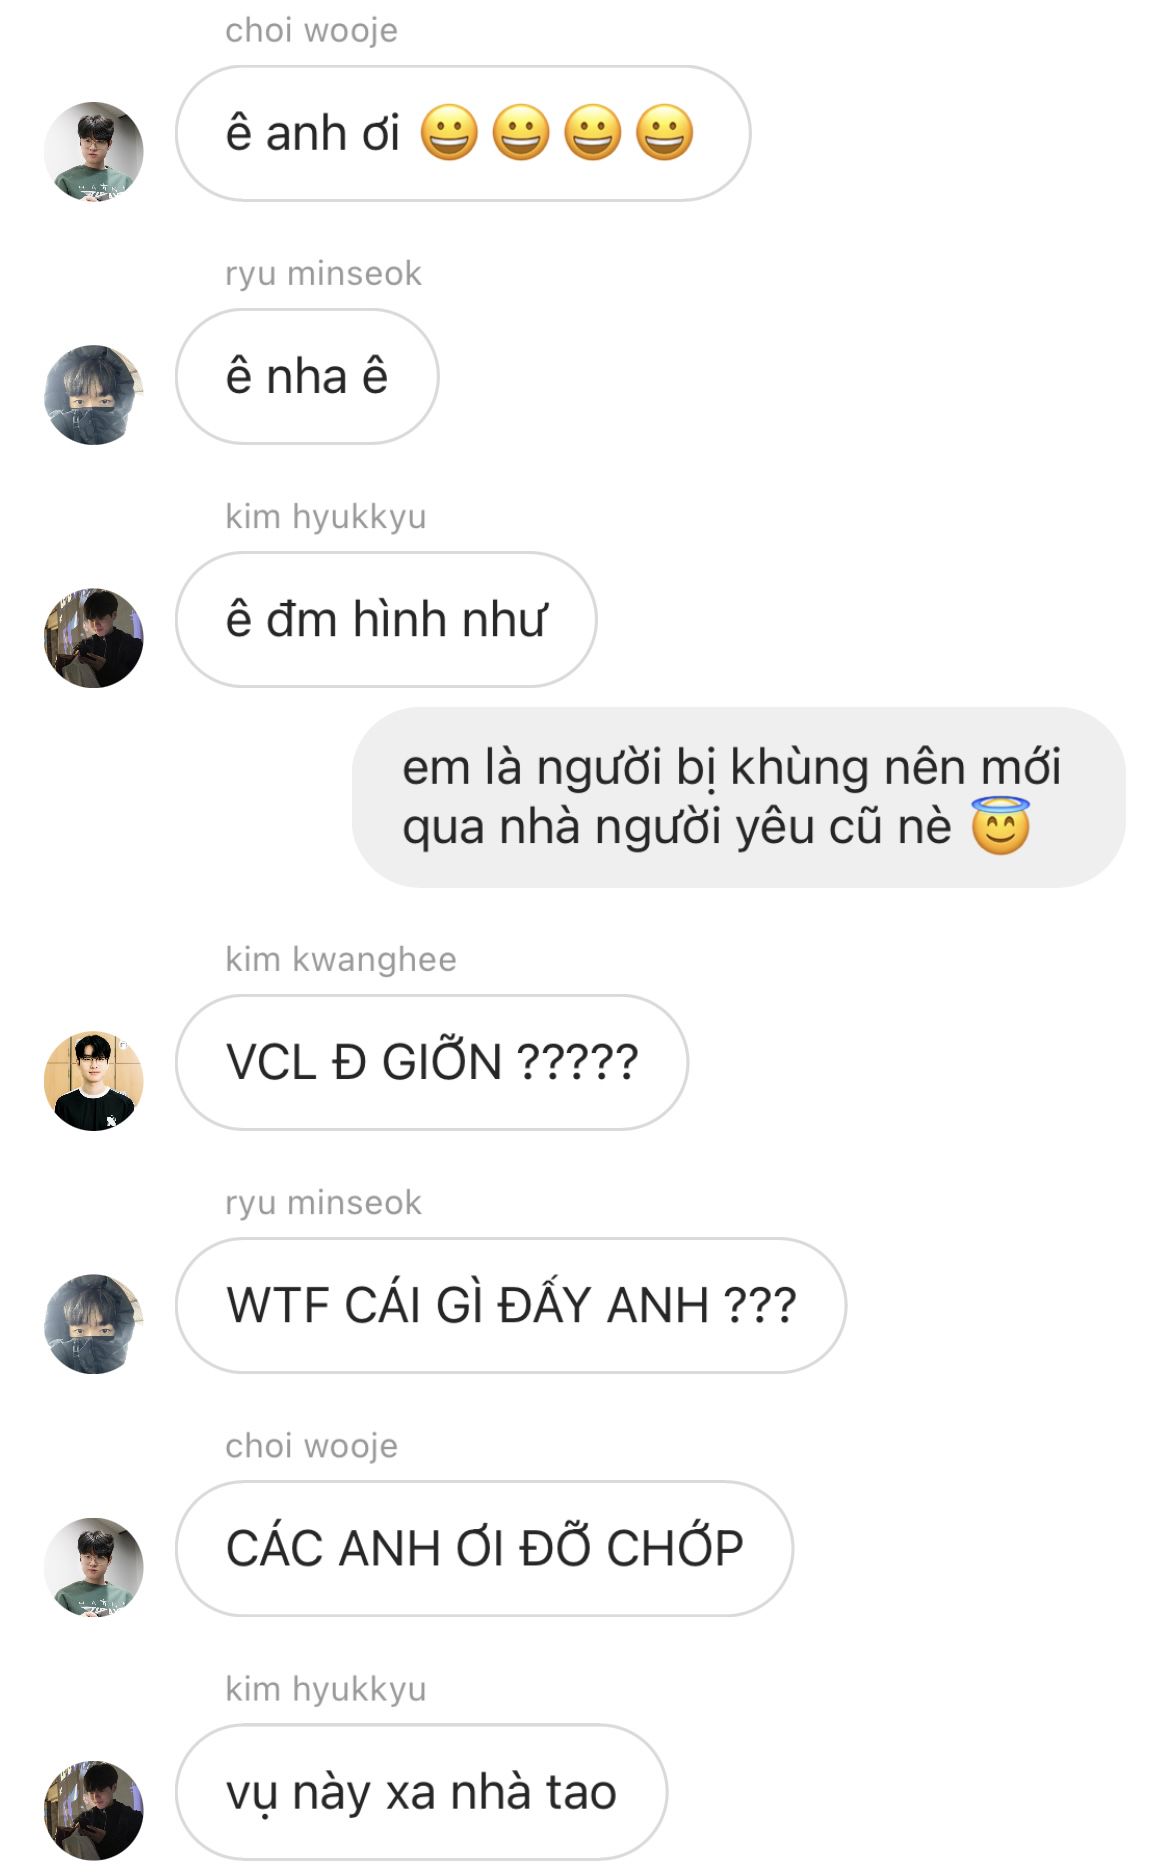The image size is (1170, 1875).
Task: Tap kim kwanghee's profile picture
Action: [94, 1080]
